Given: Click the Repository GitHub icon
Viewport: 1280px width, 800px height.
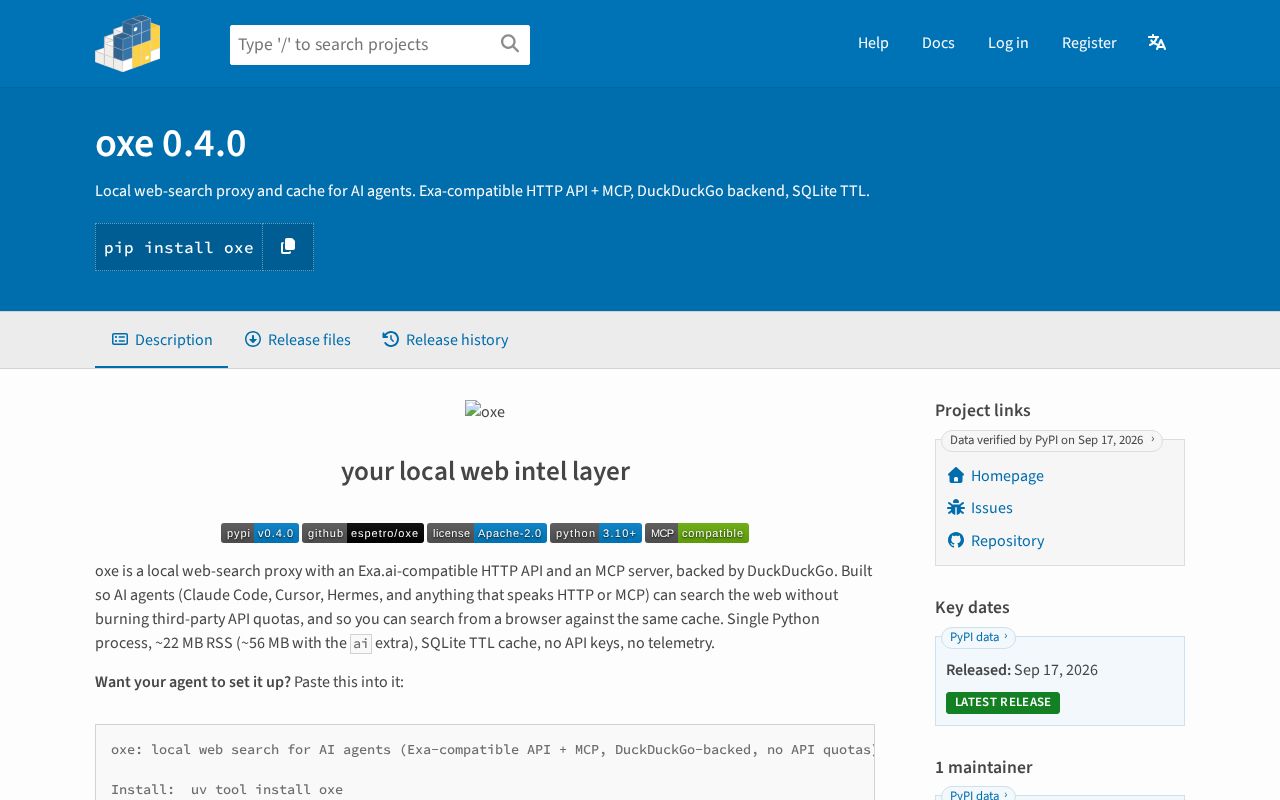Looking at the screenshot, I should coord(956,540).
